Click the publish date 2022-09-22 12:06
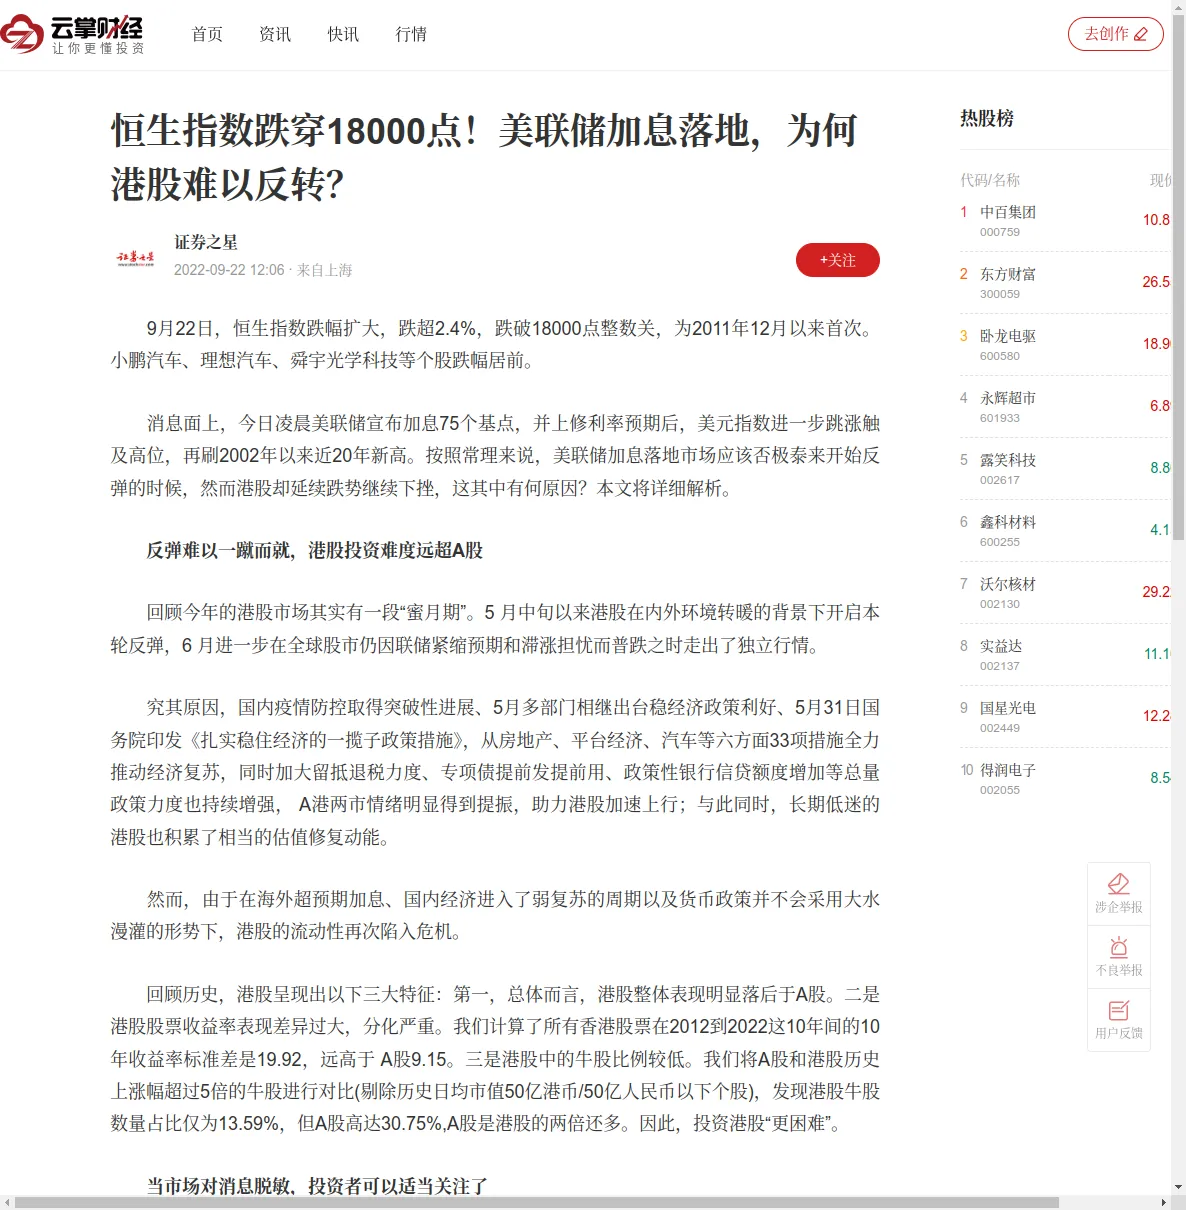This screenshot has width=1186, height=1210. pyautogui.click(x=229, y=270)
